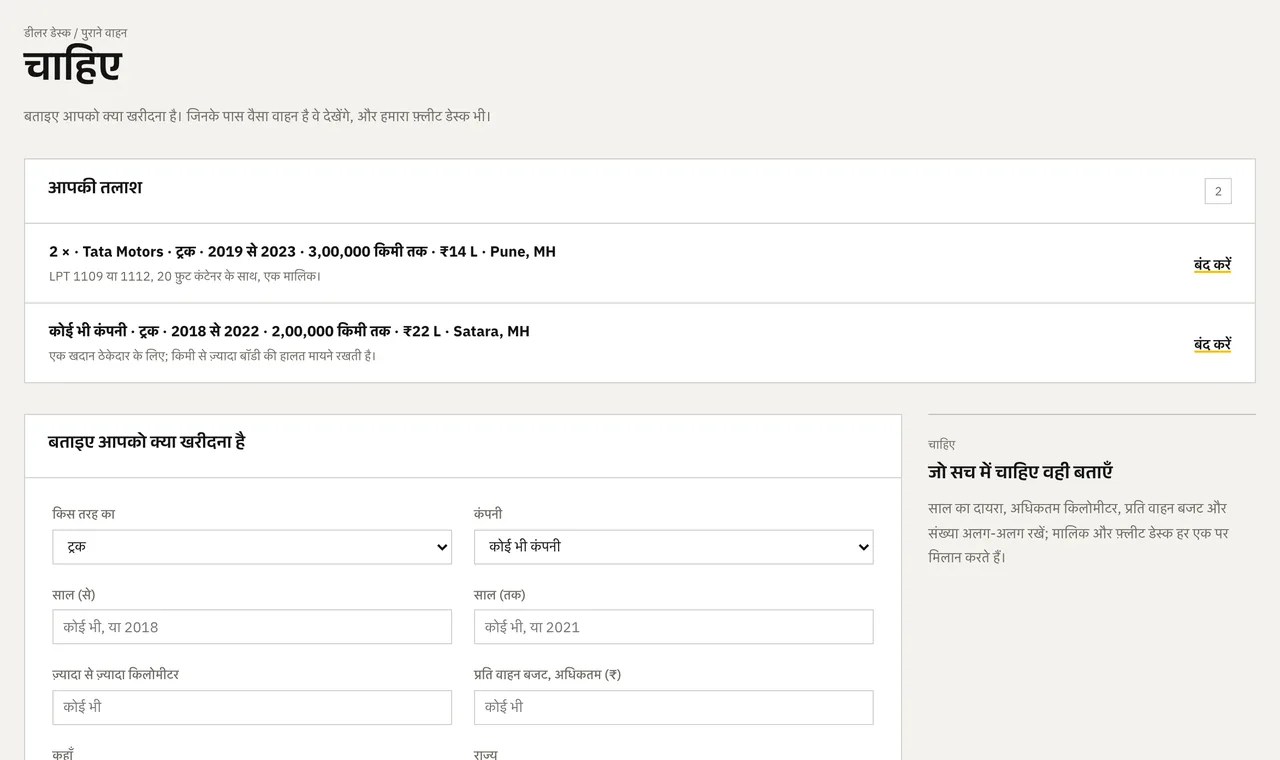Select the ज़्यादा से ज़्यादा किलोमीटर field

click(x=252, y=707)
